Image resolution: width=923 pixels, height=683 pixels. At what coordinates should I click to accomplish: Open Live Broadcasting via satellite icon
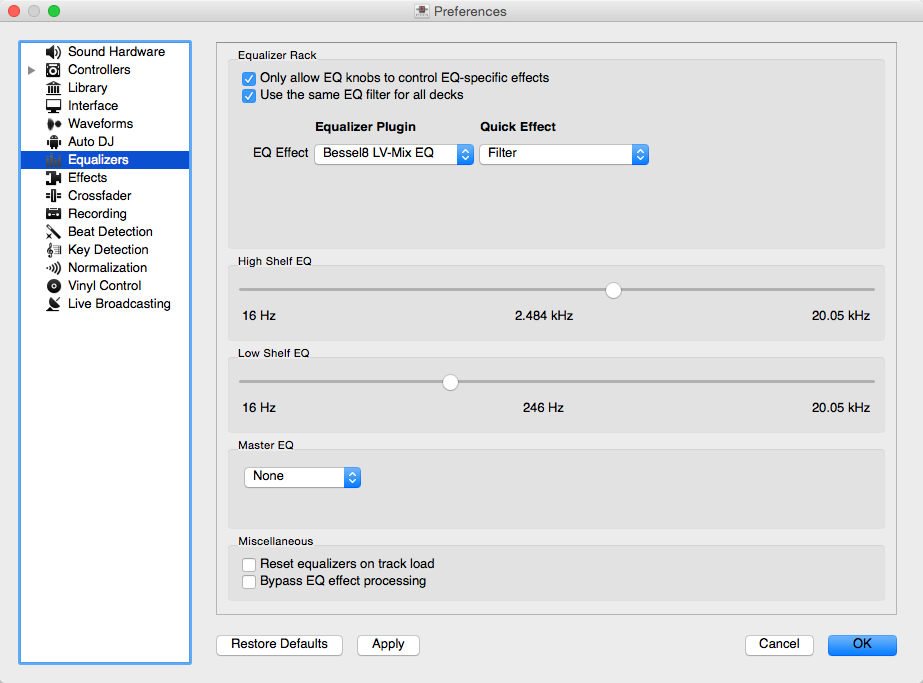point(53,304)
